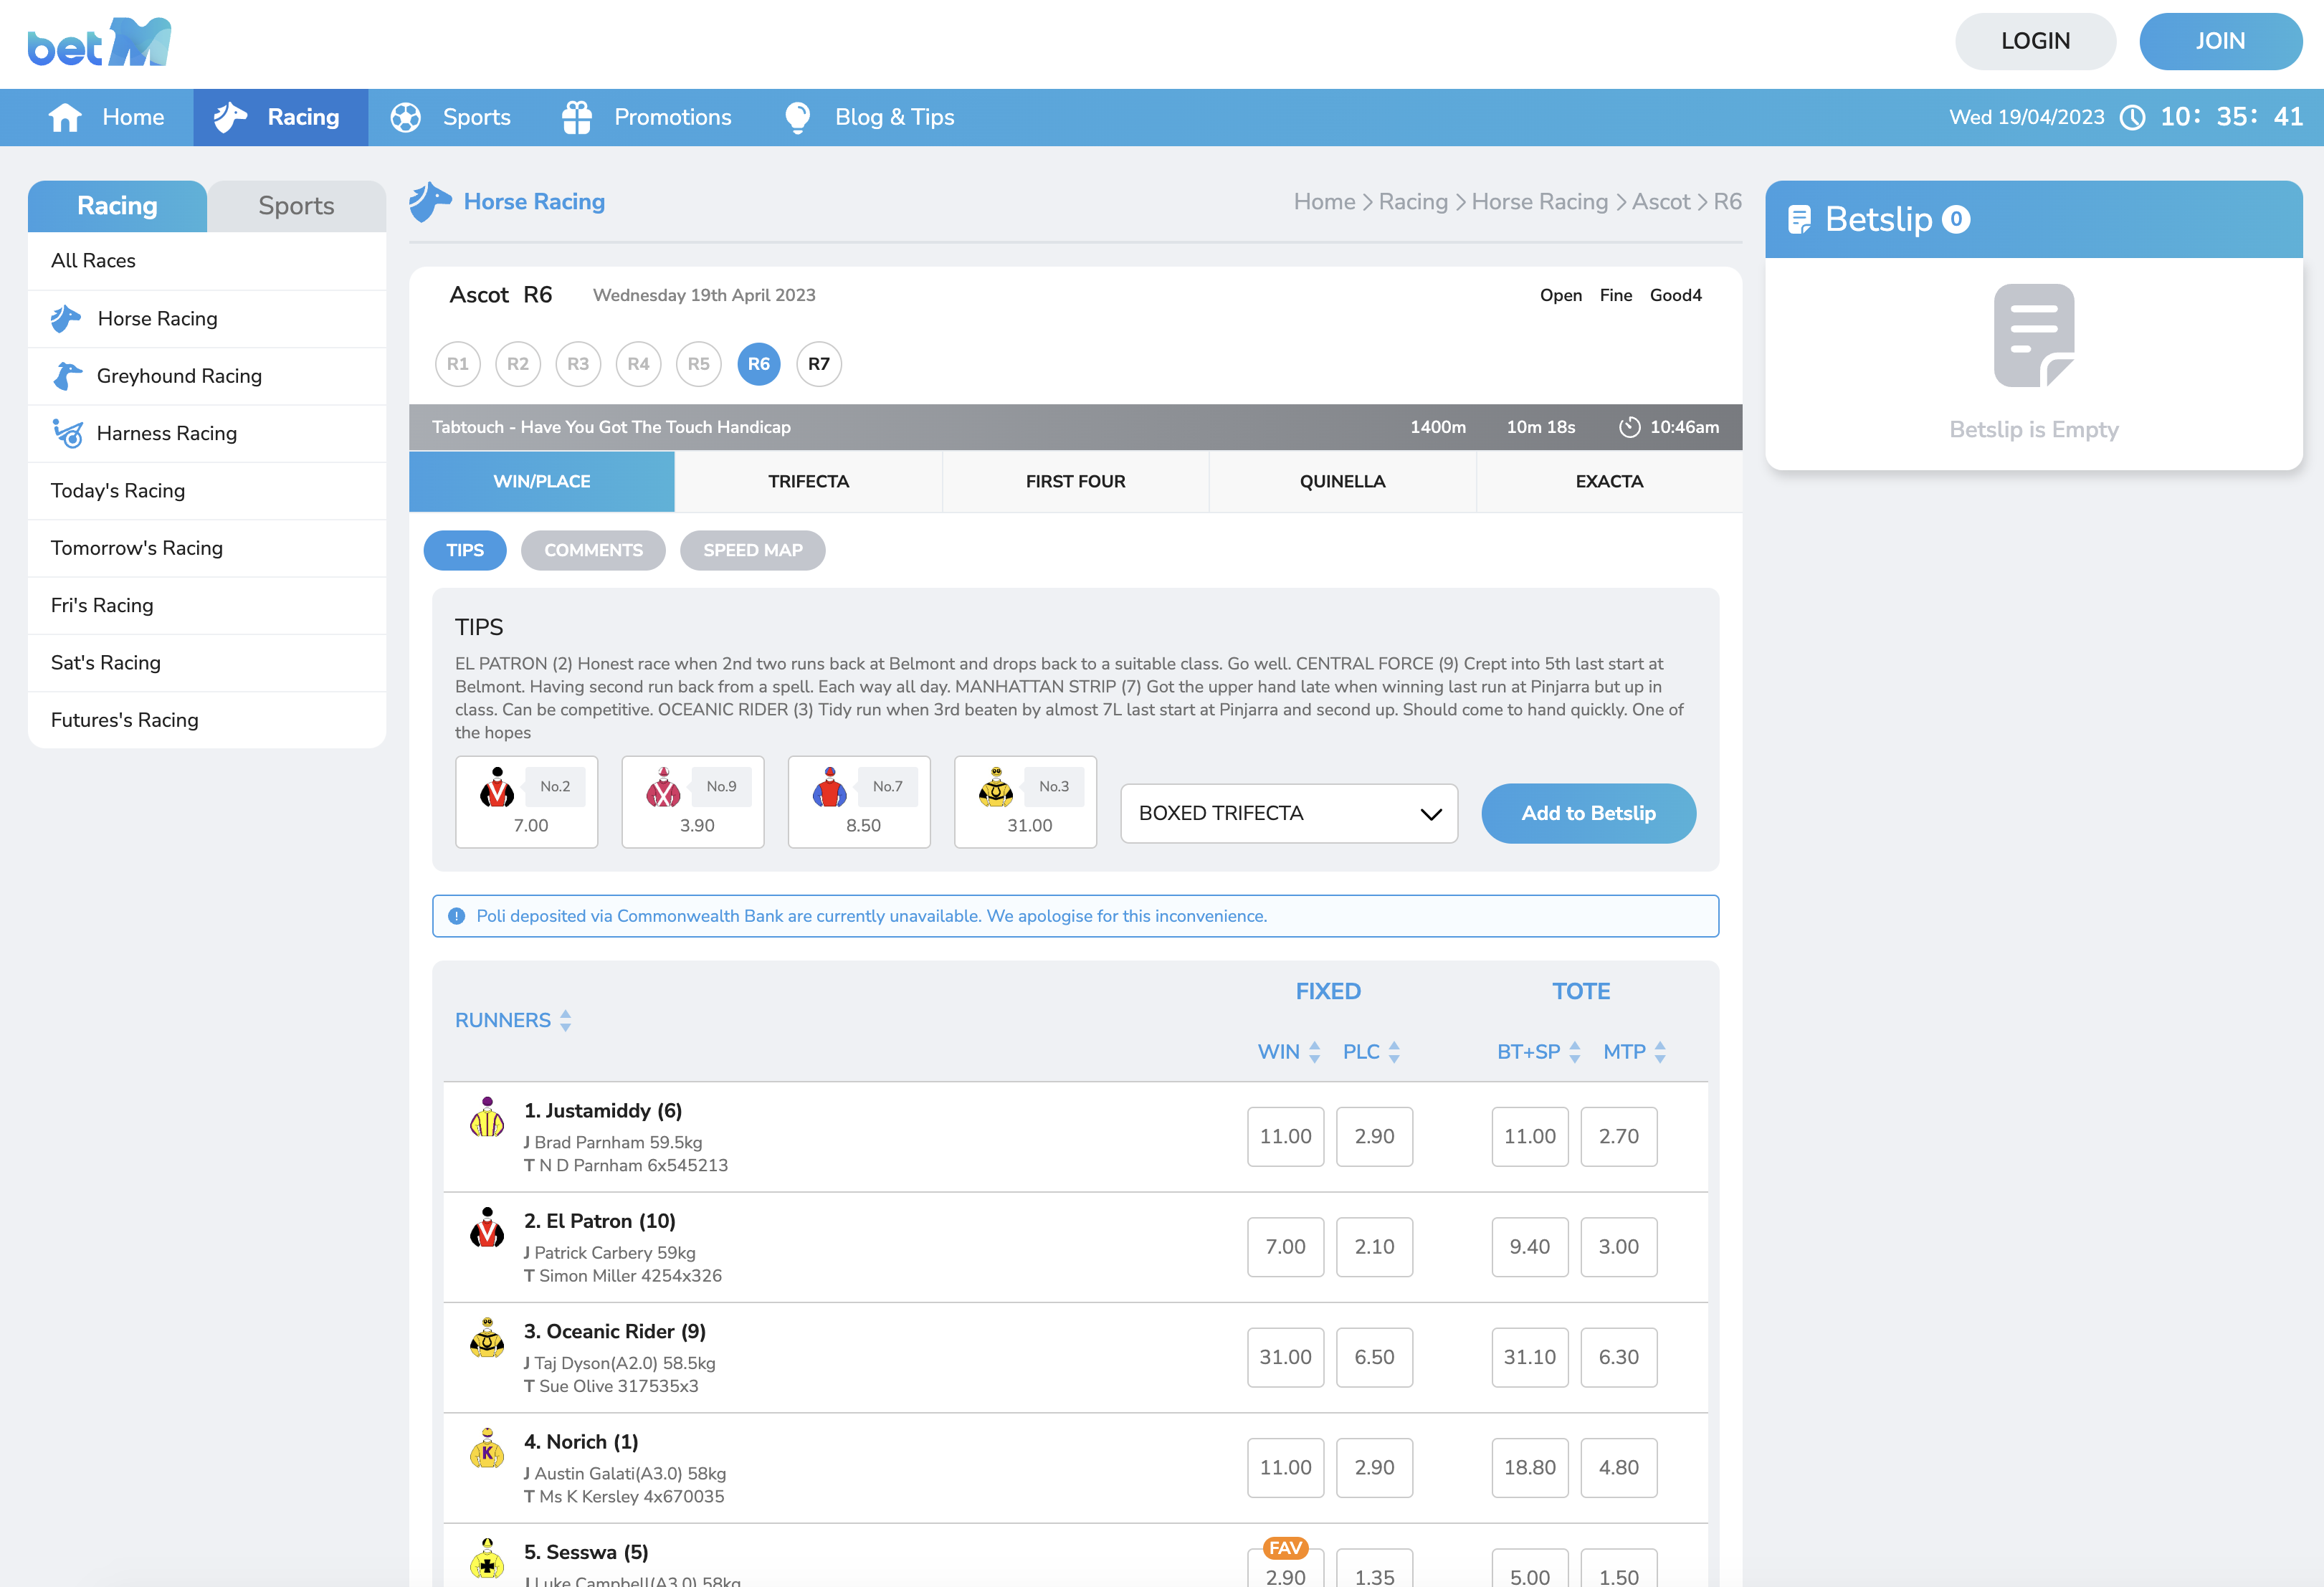2324x1587 pixels.
Task: Open Promotions gift icon
Action: 577,117
